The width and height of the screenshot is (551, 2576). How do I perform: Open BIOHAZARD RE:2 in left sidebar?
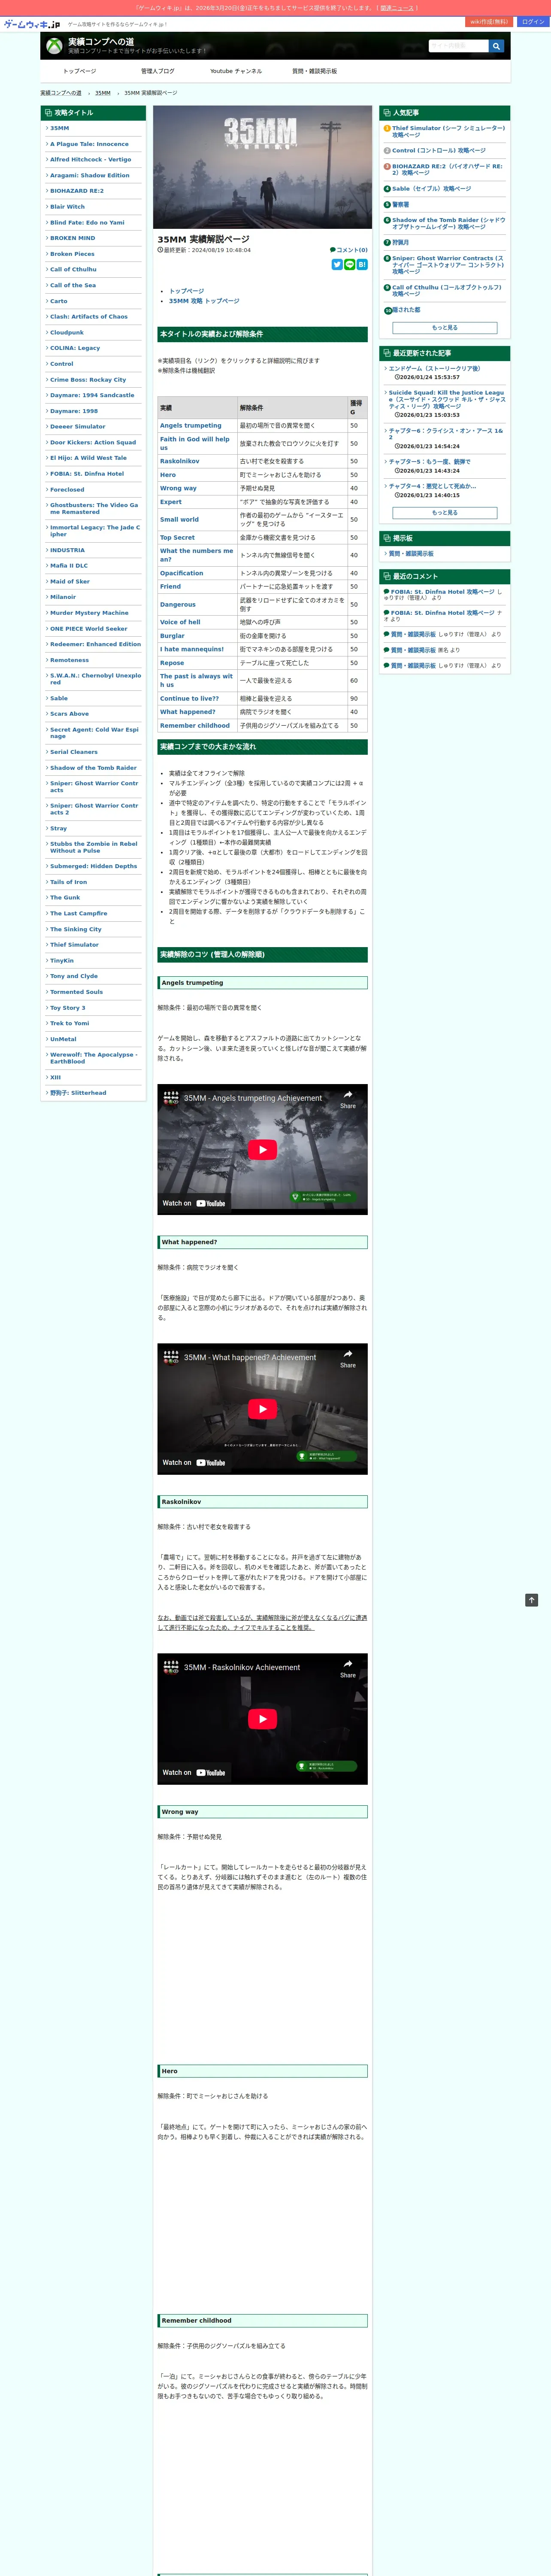coord(76,191)
